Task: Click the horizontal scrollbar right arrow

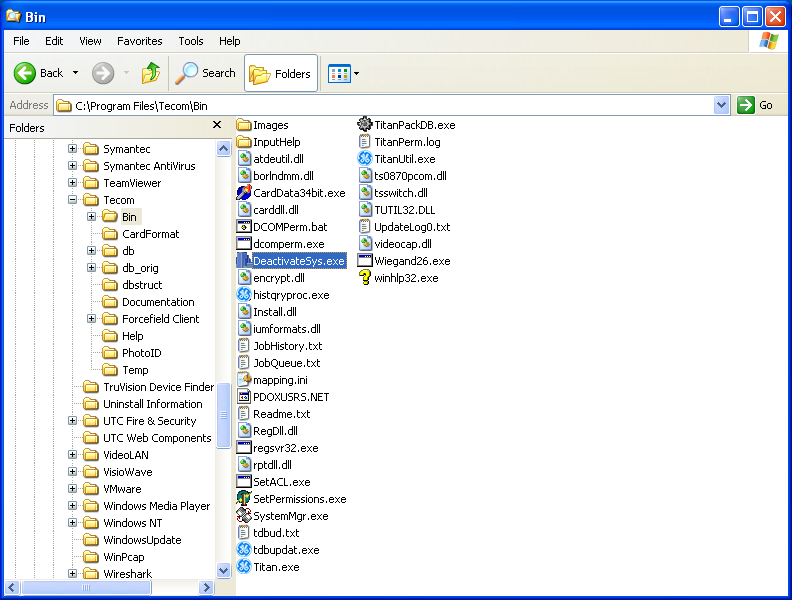Action: pyautogui.click(x=206, y=587)
